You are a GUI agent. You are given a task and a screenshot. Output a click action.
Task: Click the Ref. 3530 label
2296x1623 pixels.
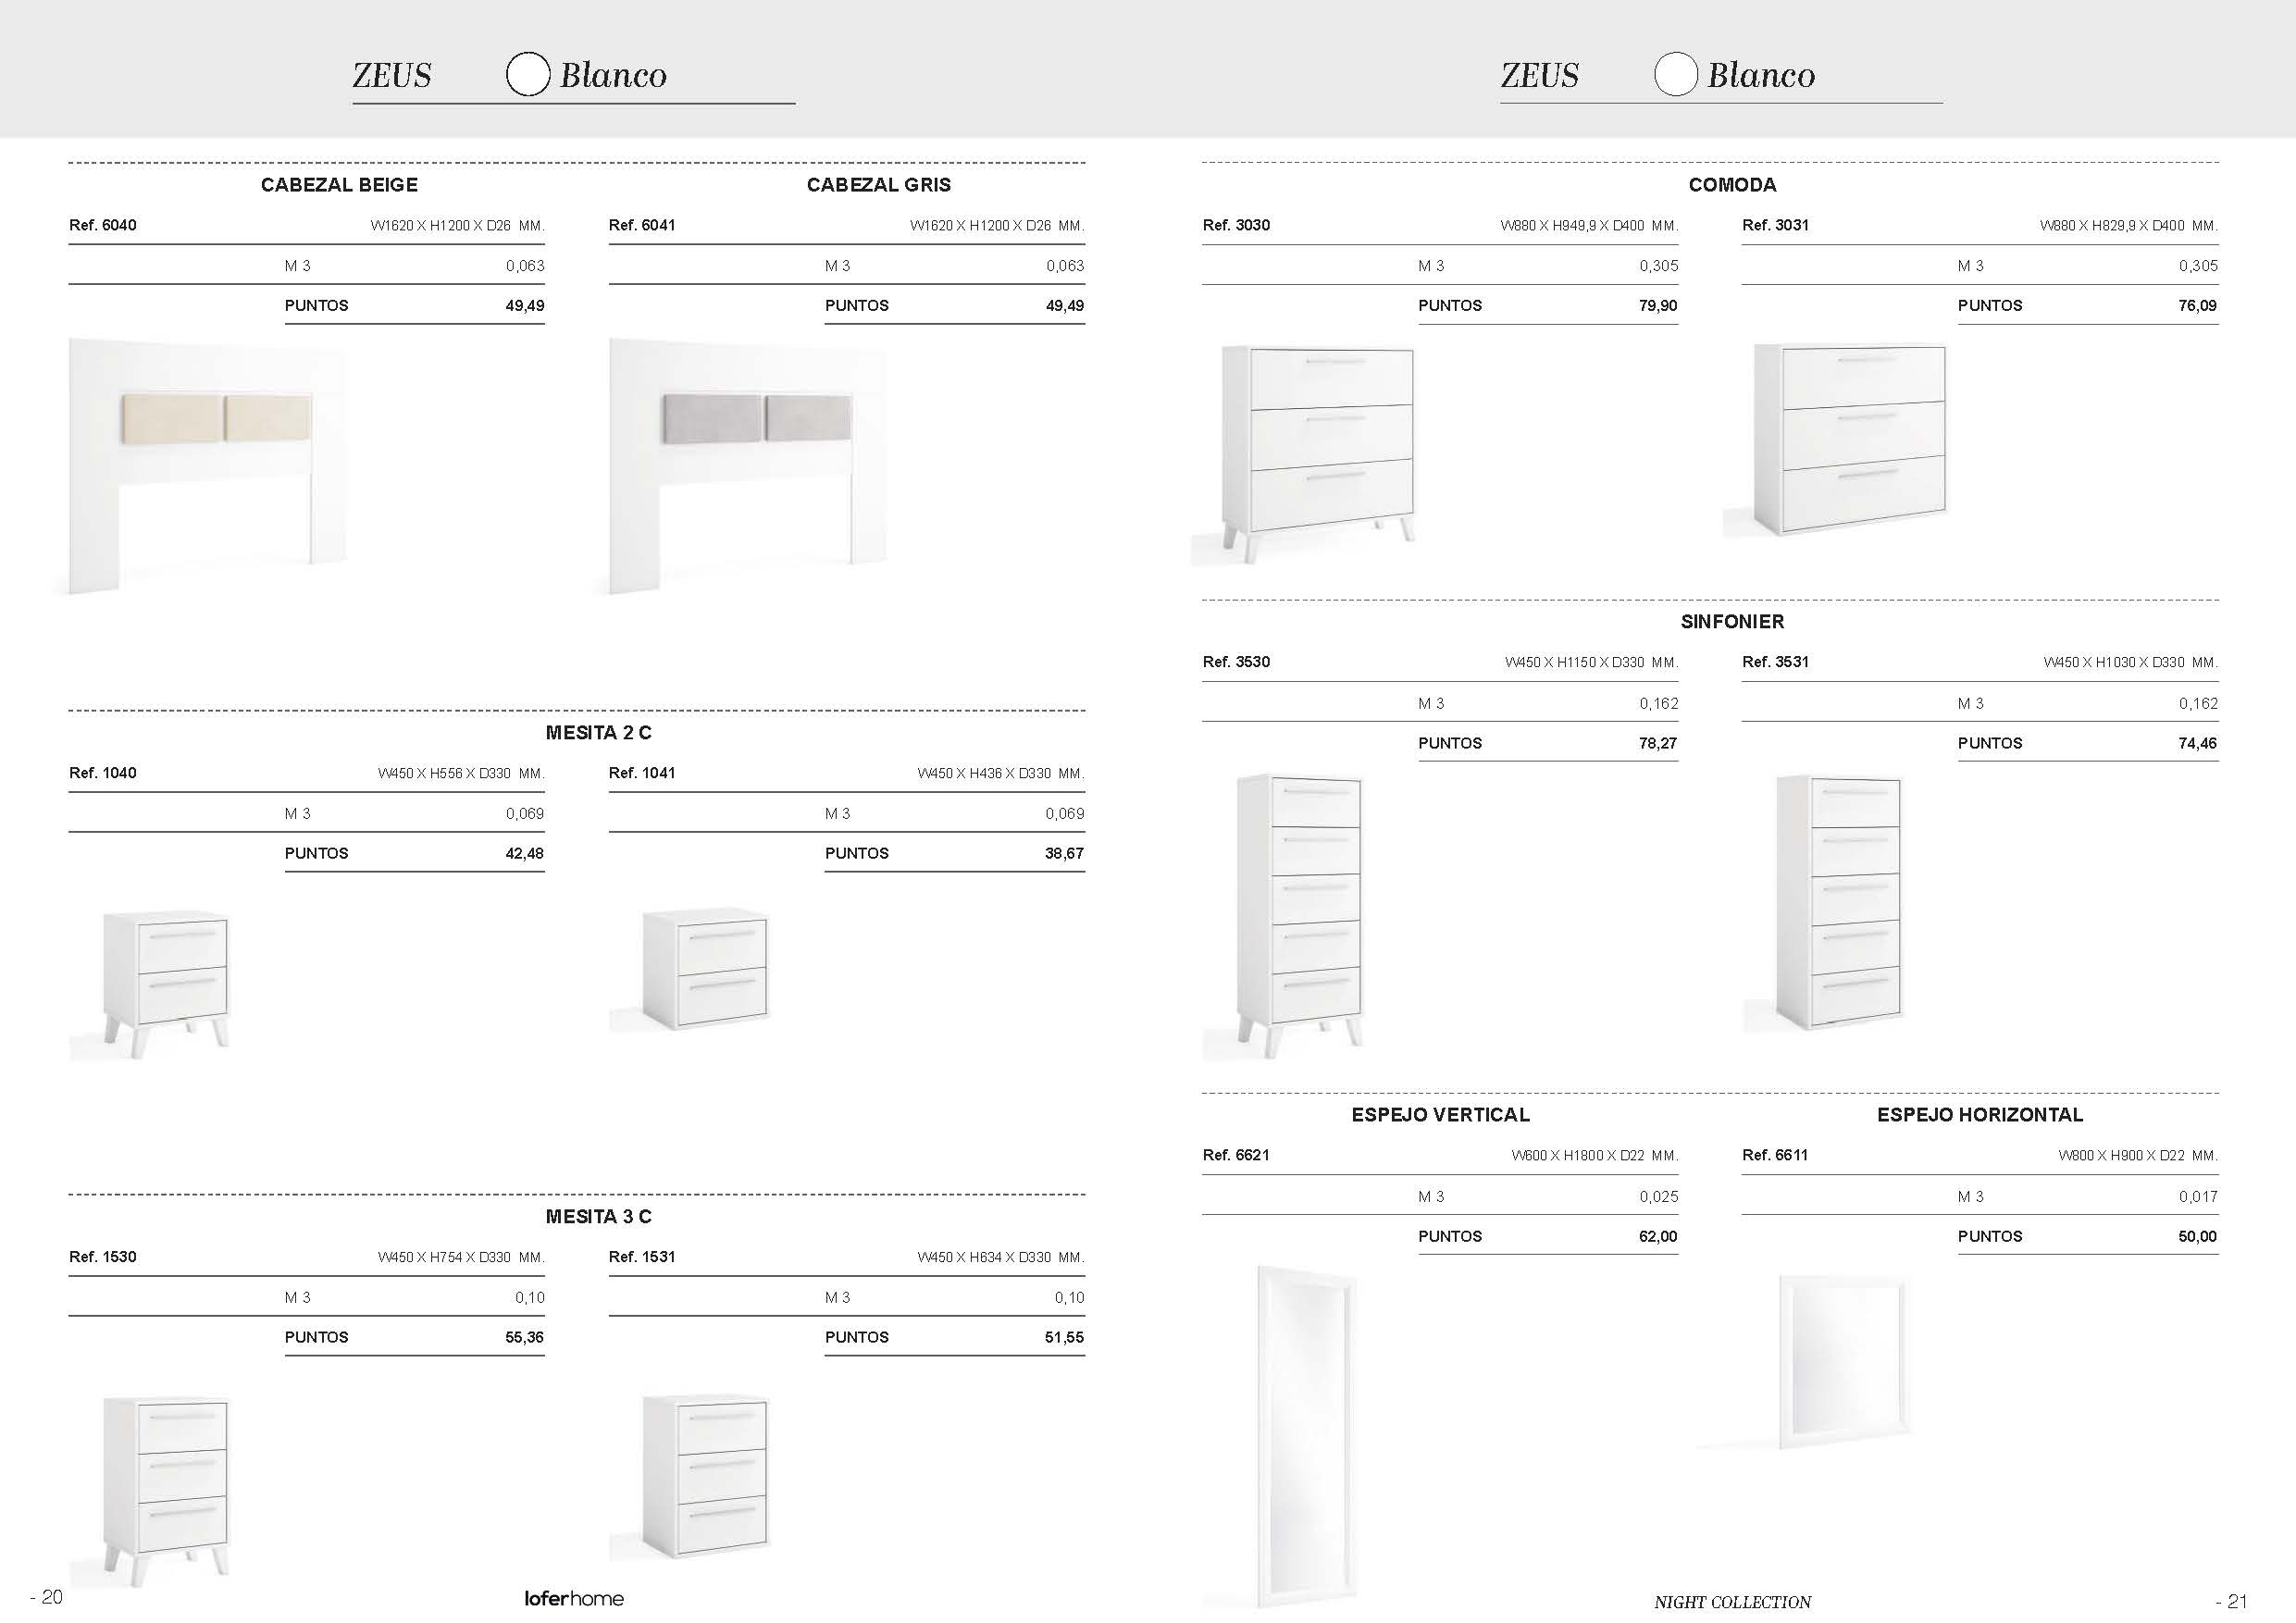point(1236,662)
